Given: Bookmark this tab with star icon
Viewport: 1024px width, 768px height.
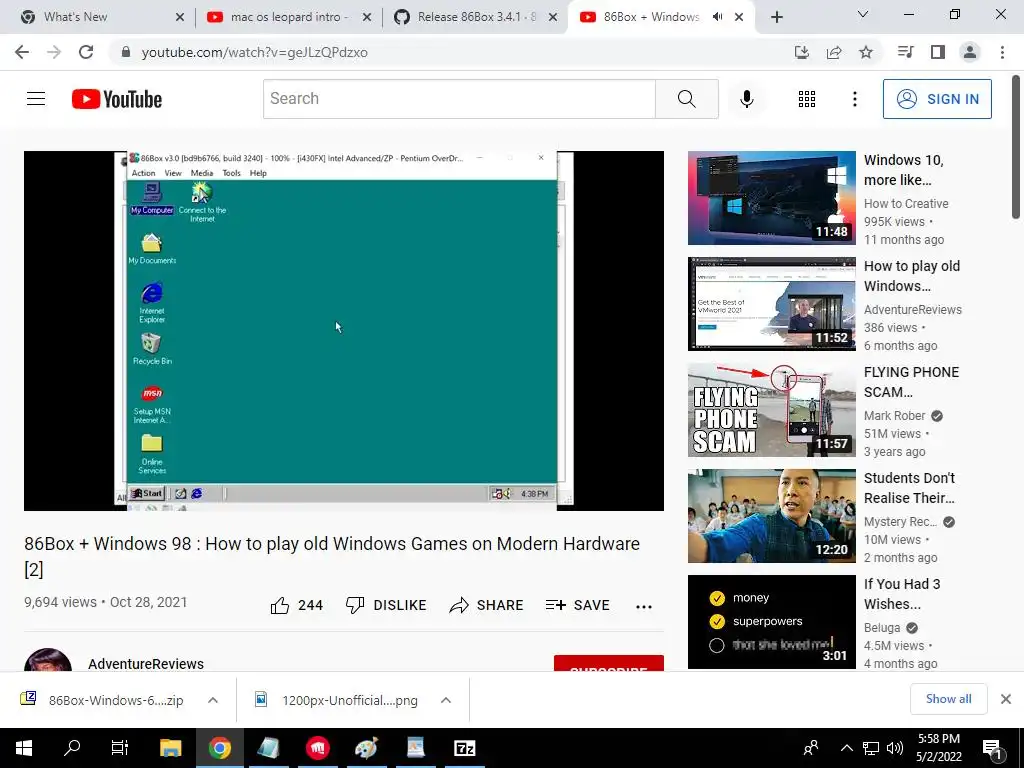Looking at the screenshot, I should pos(866,52).
